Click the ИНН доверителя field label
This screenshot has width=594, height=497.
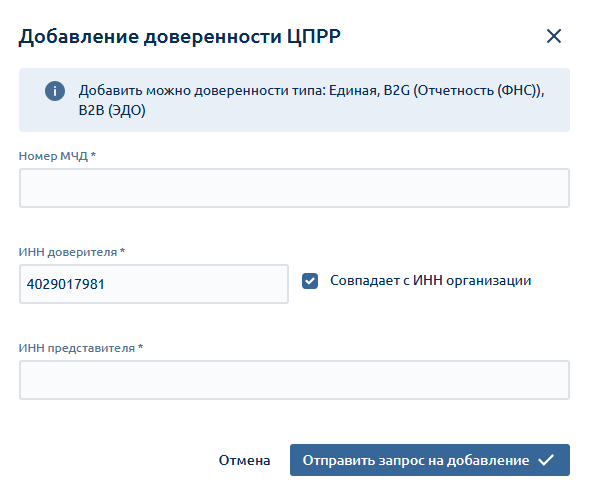(x=72, y=252)
